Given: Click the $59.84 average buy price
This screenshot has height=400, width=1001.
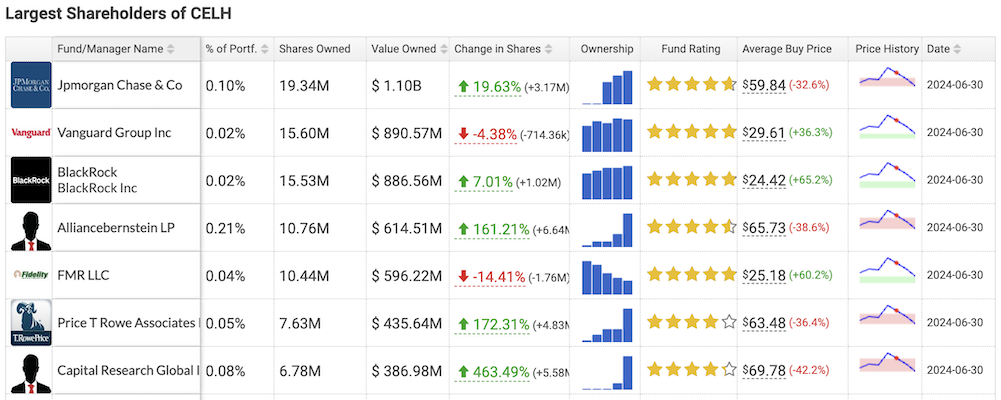Looking at the screenshot, I should pos(764,85).
